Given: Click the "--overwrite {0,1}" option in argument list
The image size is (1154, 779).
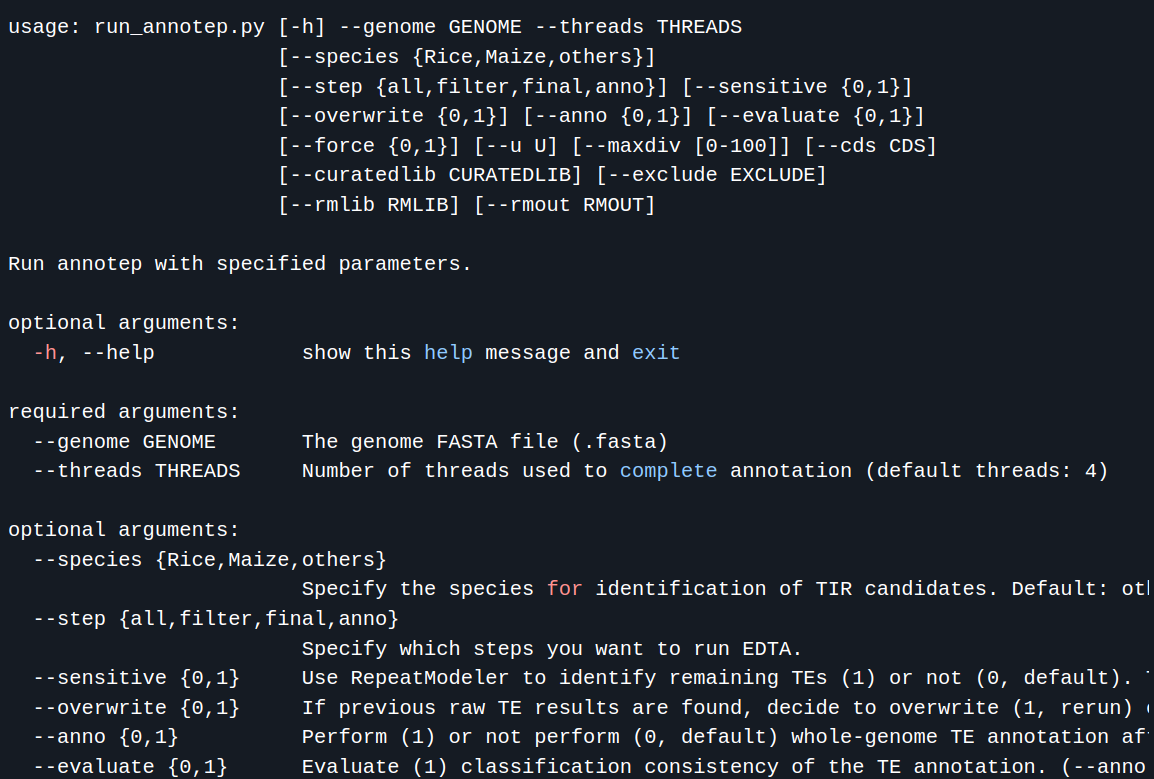Looking at the screenshot, I should coord(137,708).
